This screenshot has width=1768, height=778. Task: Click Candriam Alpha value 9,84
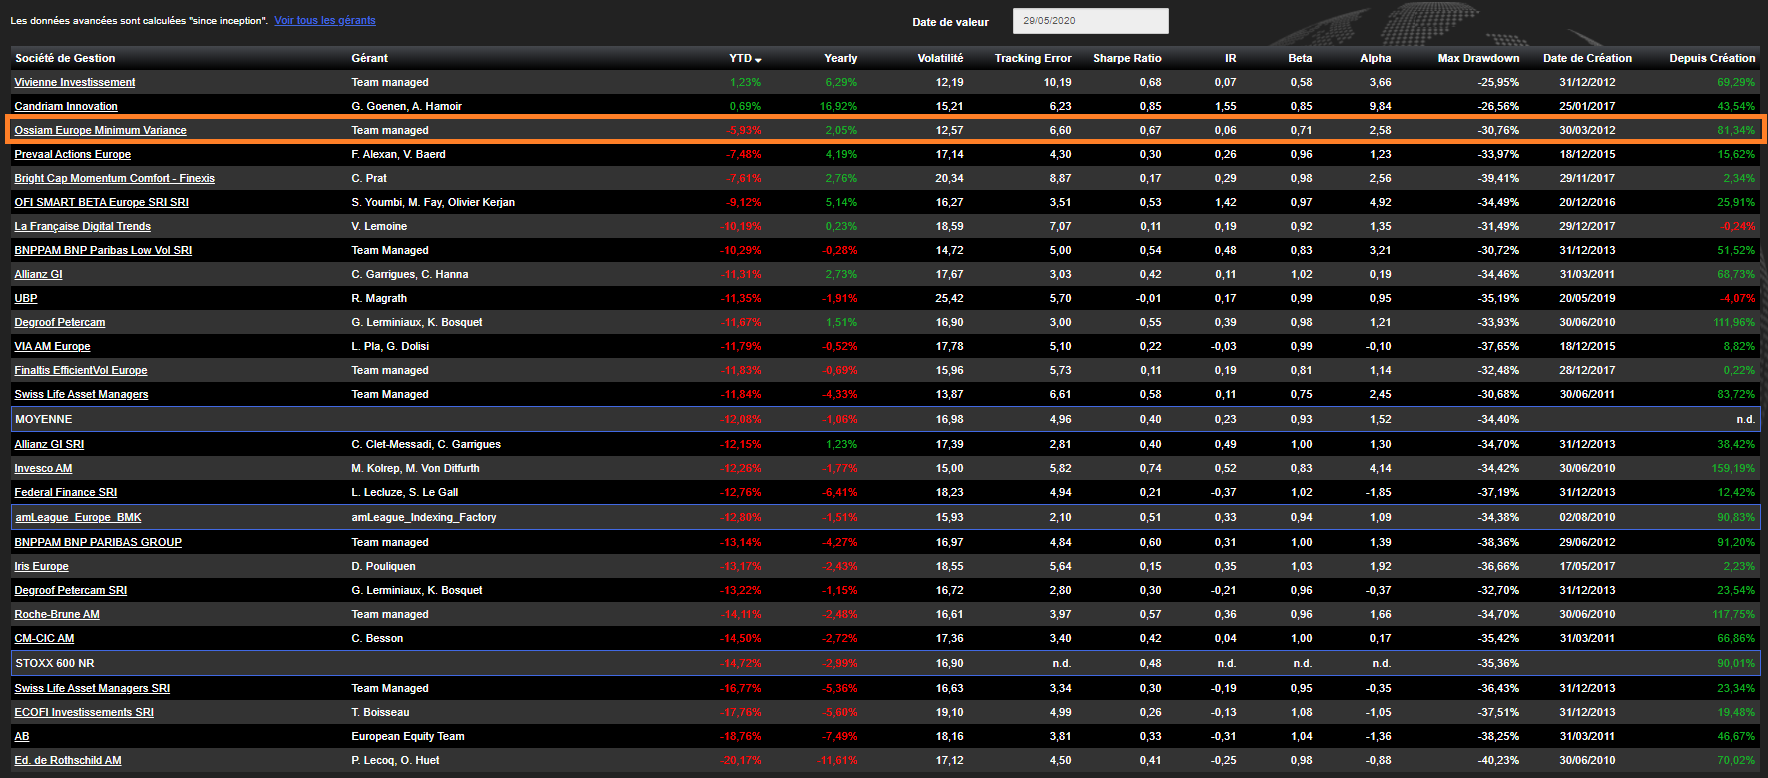(1380, 106)
